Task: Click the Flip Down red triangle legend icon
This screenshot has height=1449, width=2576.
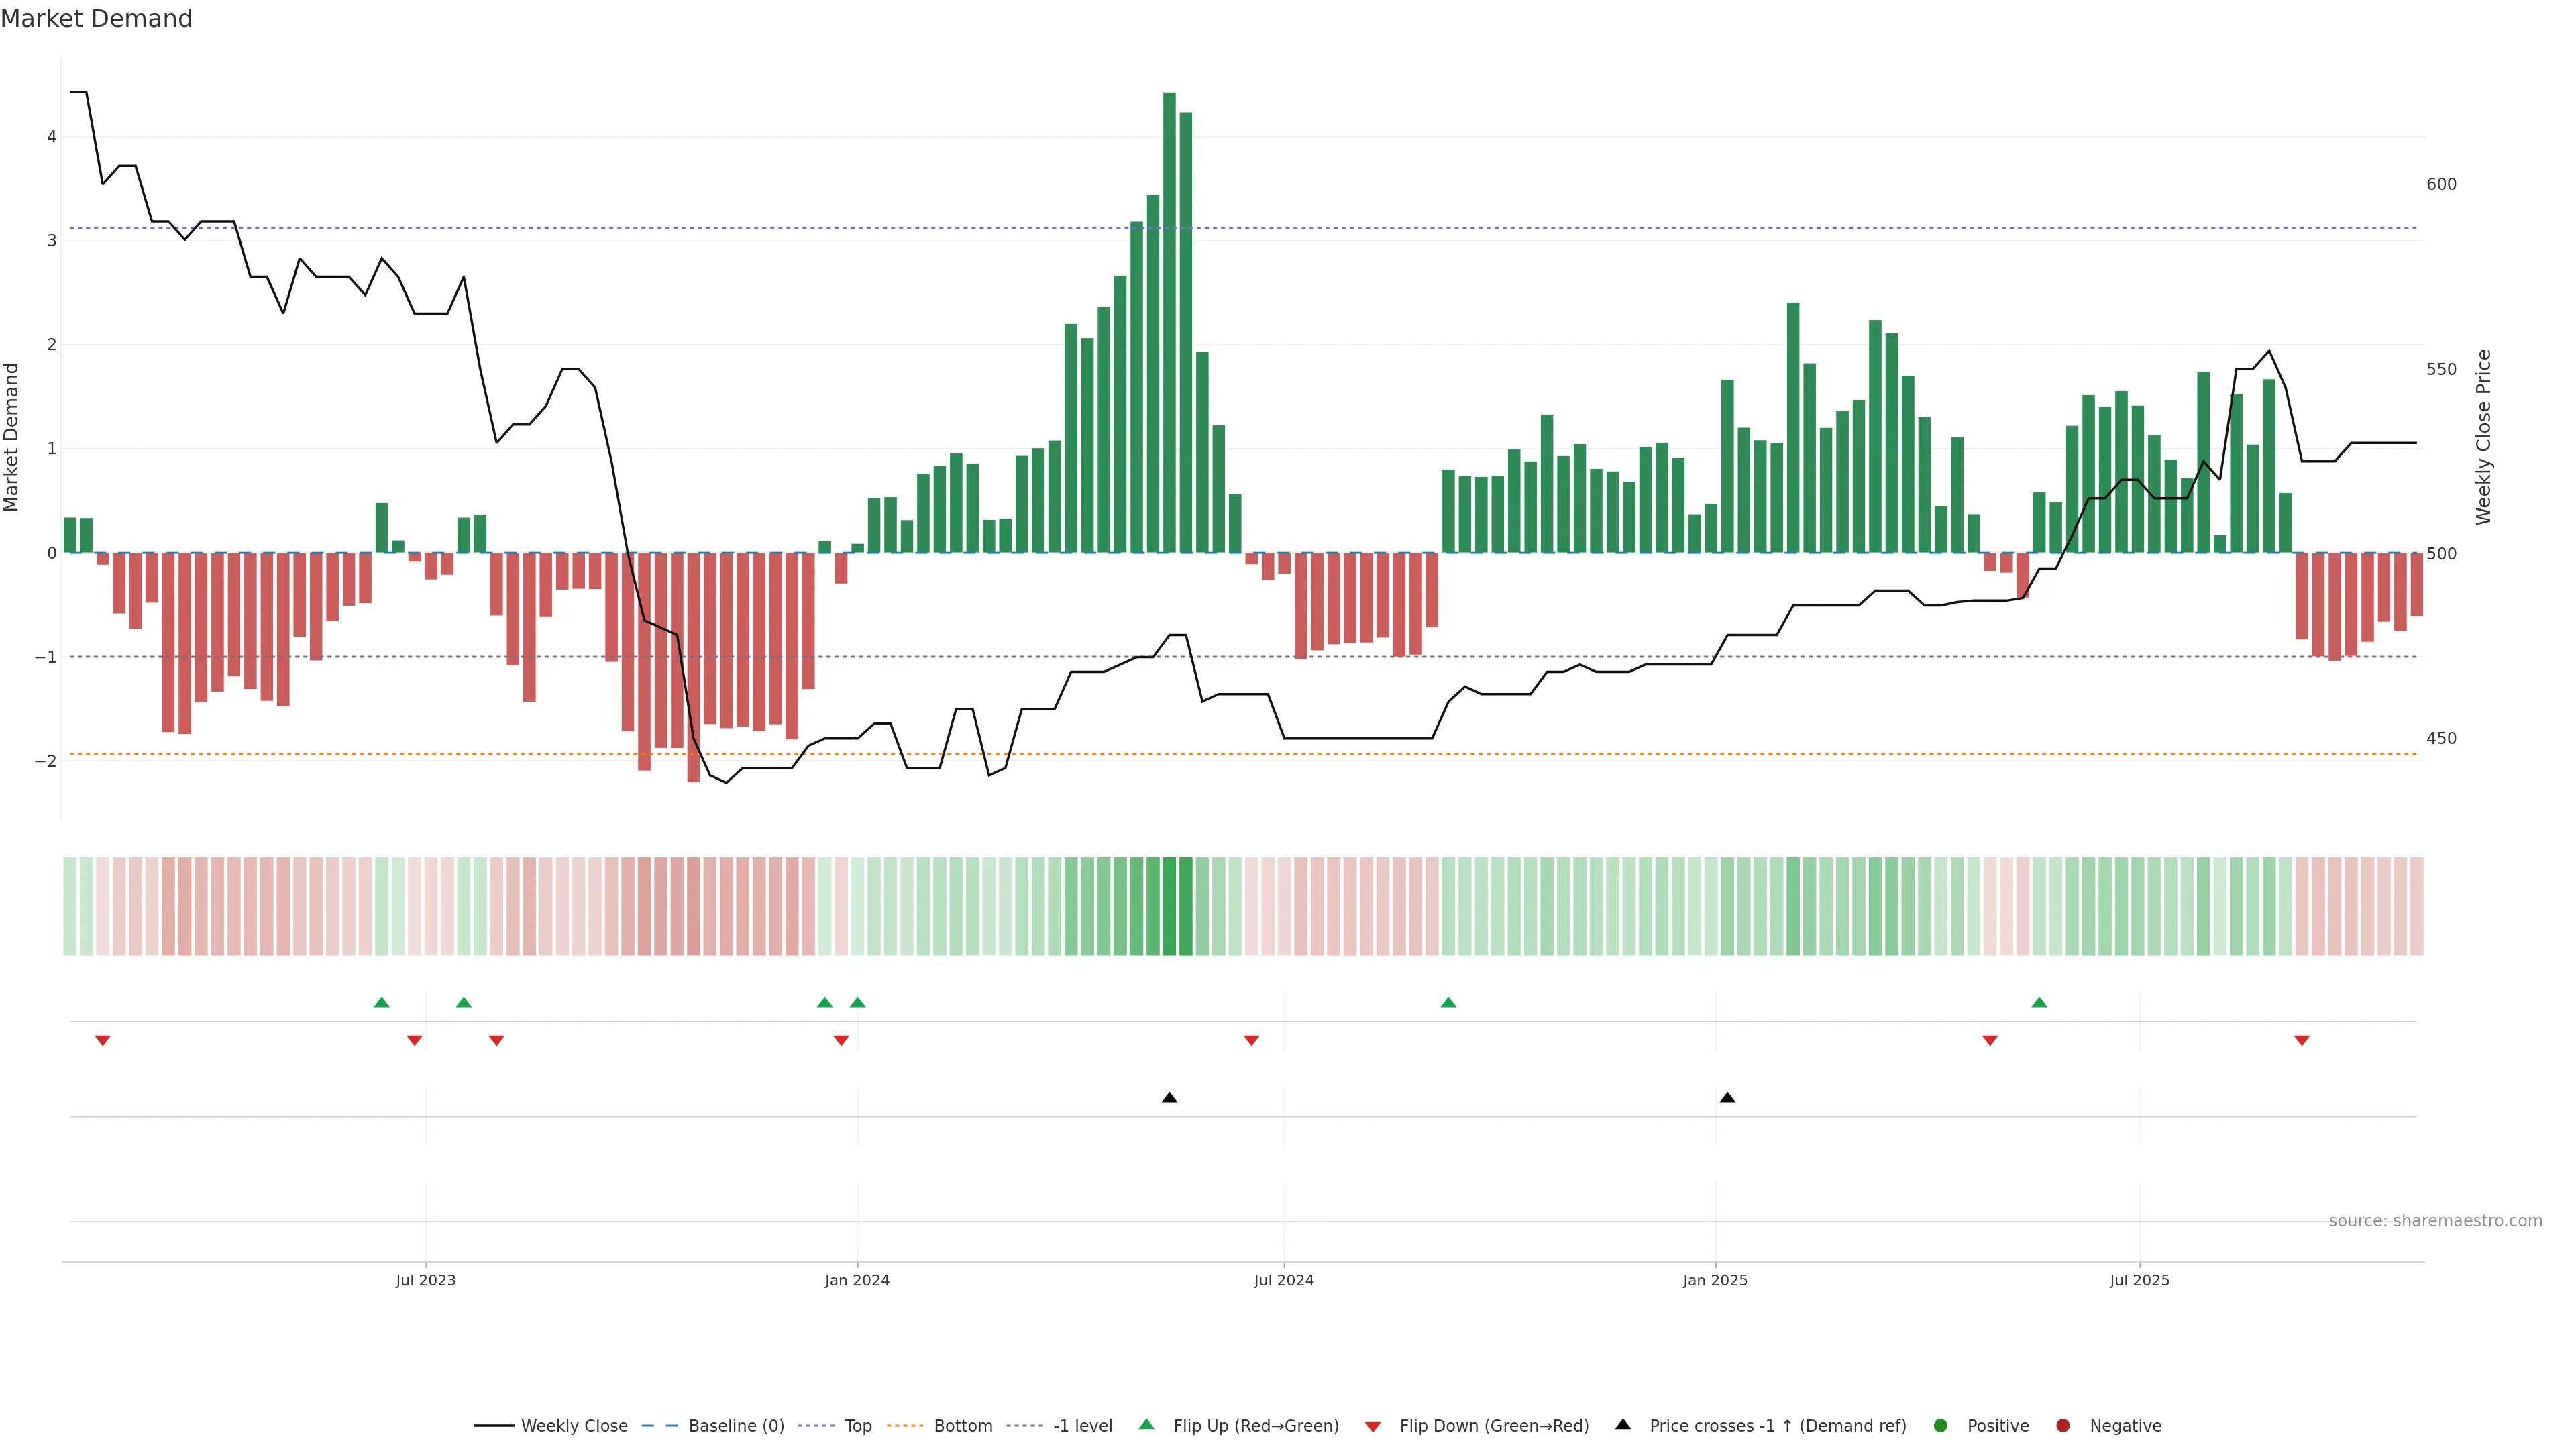Action: [x=1373, y=1426]
